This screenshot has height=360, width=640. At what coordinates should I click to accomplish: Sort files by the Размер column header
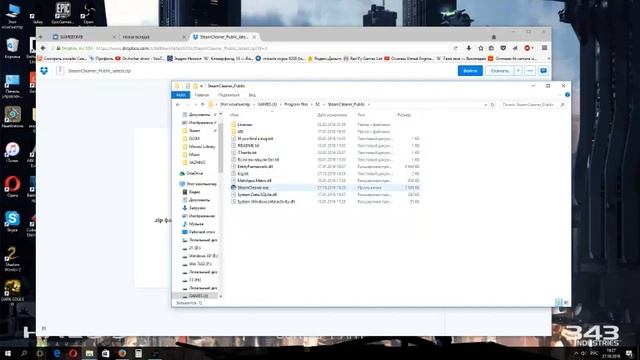(x=404, y=115)
